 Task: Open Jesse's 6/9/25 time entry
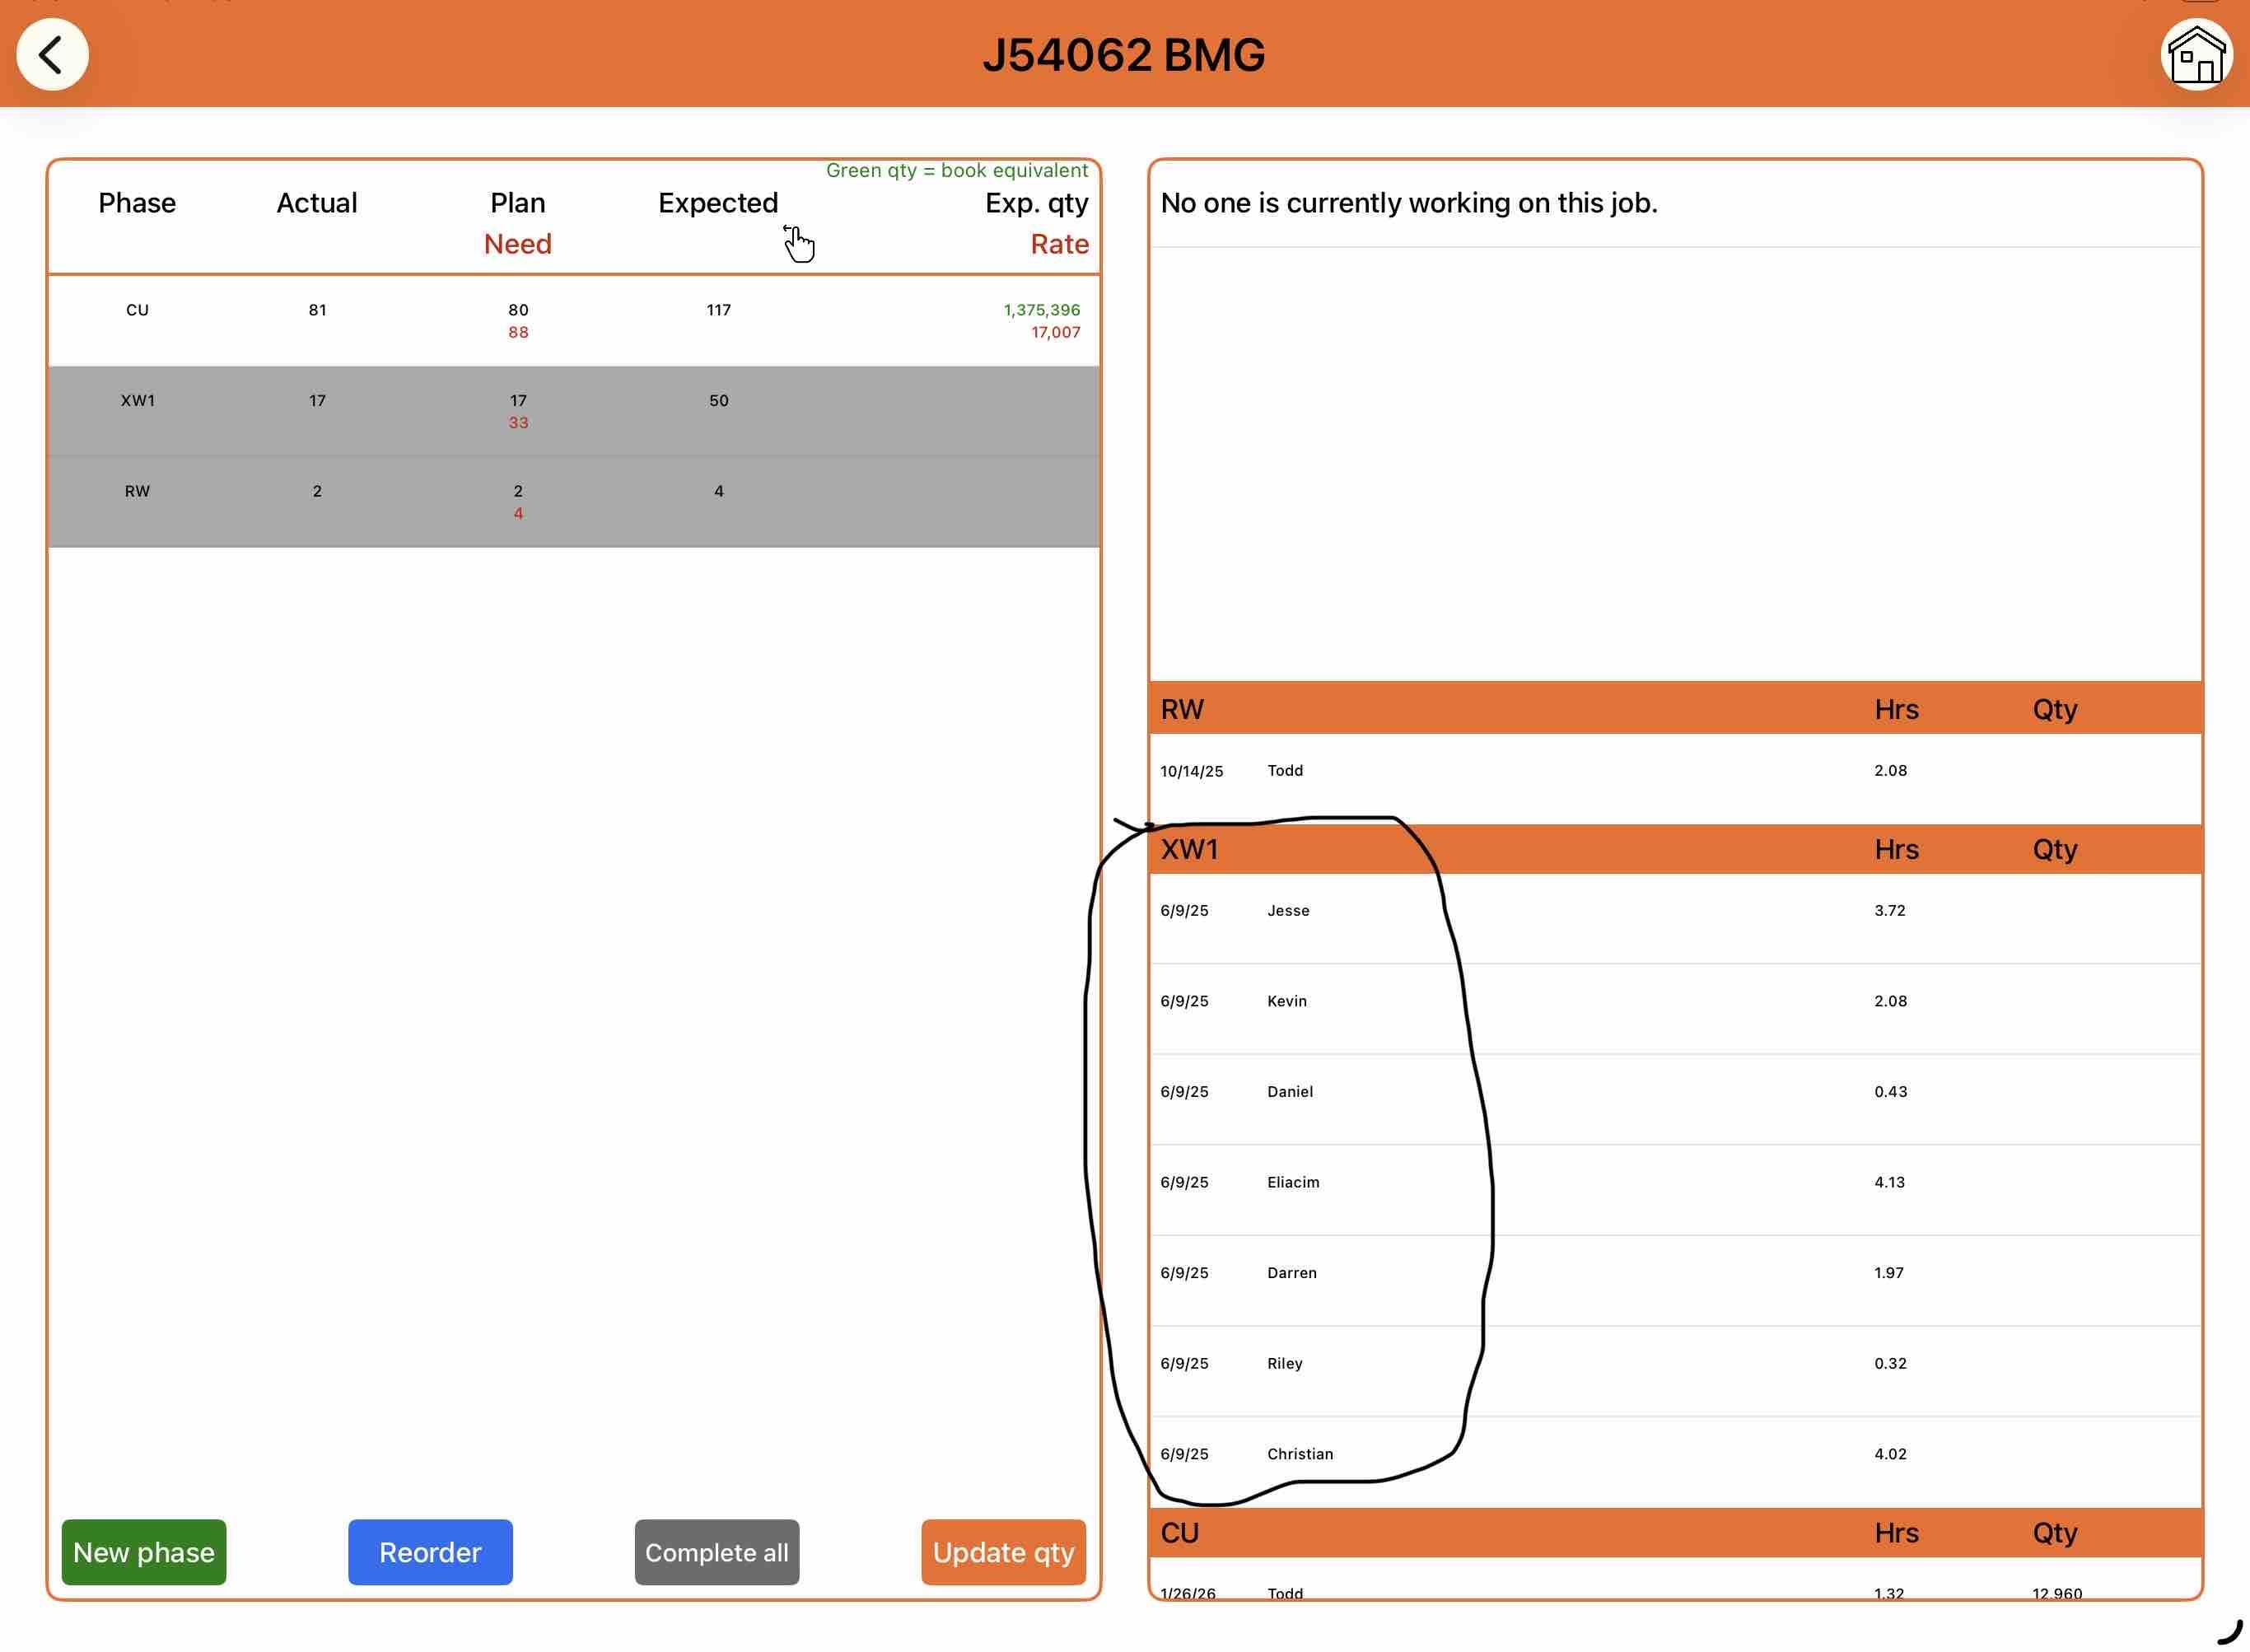[1674, 911]
